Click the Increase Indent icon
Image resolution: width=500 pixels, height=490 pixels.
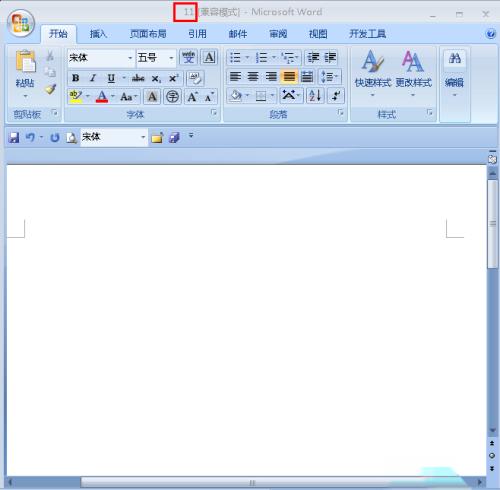point(330,57)
